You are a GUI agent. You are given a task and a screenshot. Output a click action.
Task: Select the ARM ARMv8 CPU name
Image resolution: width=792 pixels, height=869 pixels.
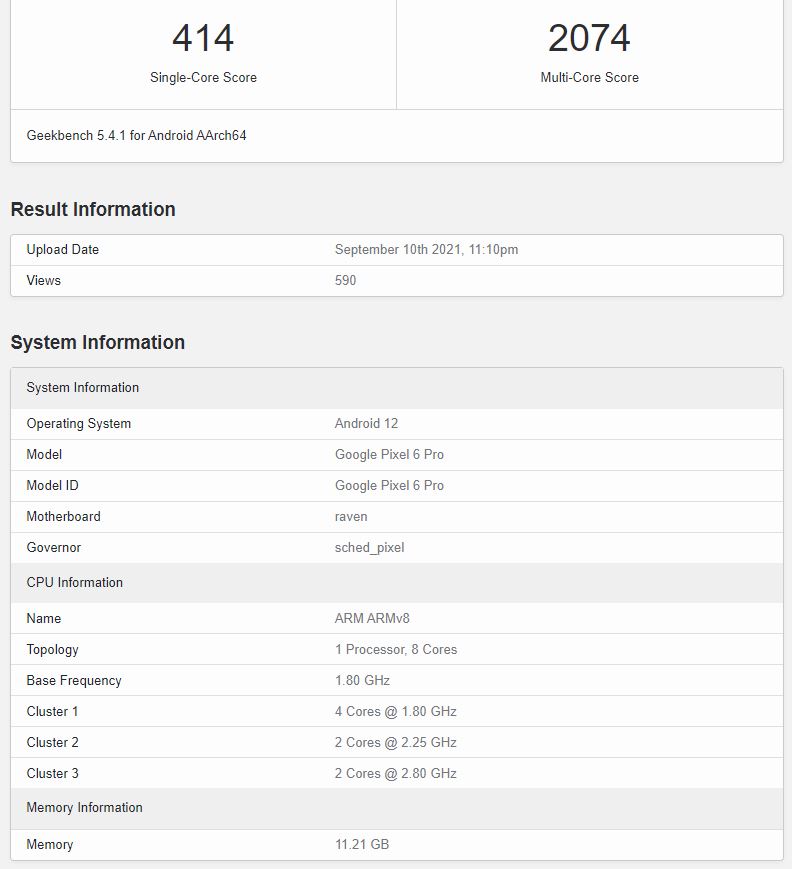coord(372,618)
